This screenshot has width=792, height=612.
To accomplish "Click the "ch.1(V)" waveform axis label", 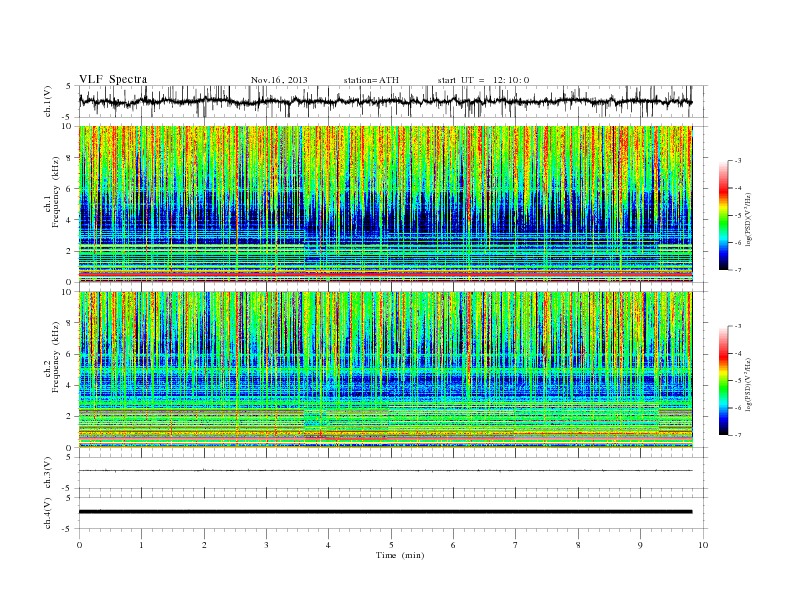I will [x=48, y=101].
